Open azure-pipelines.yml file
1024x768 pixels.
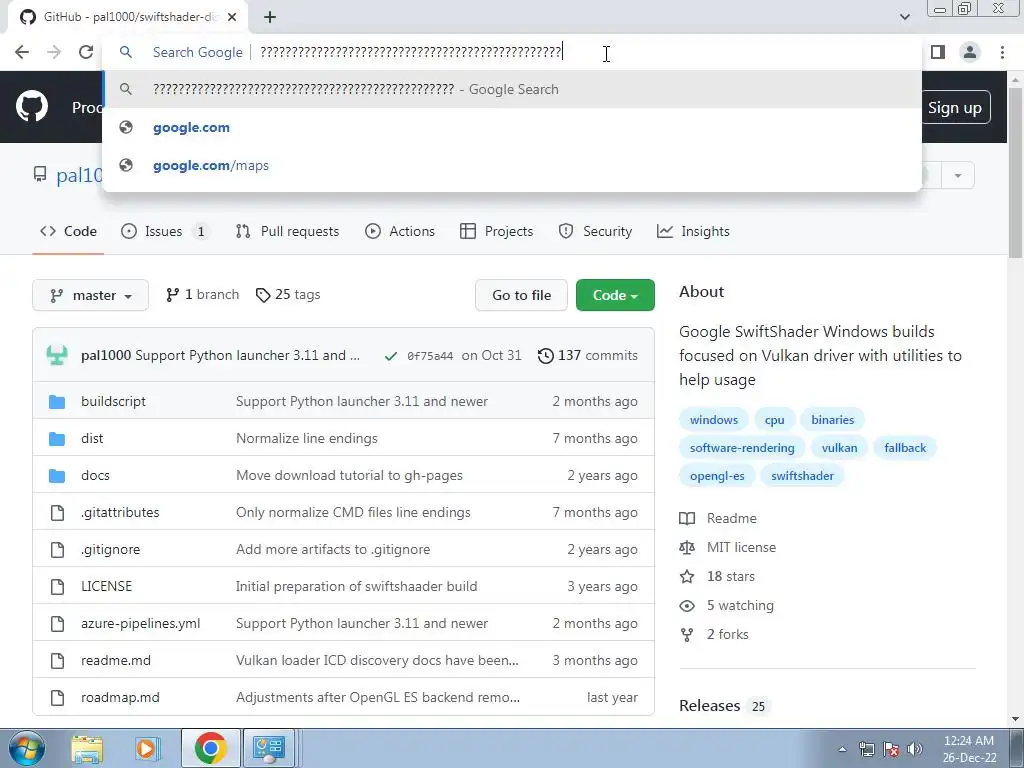pyautogui.click(x=140, y=624)
